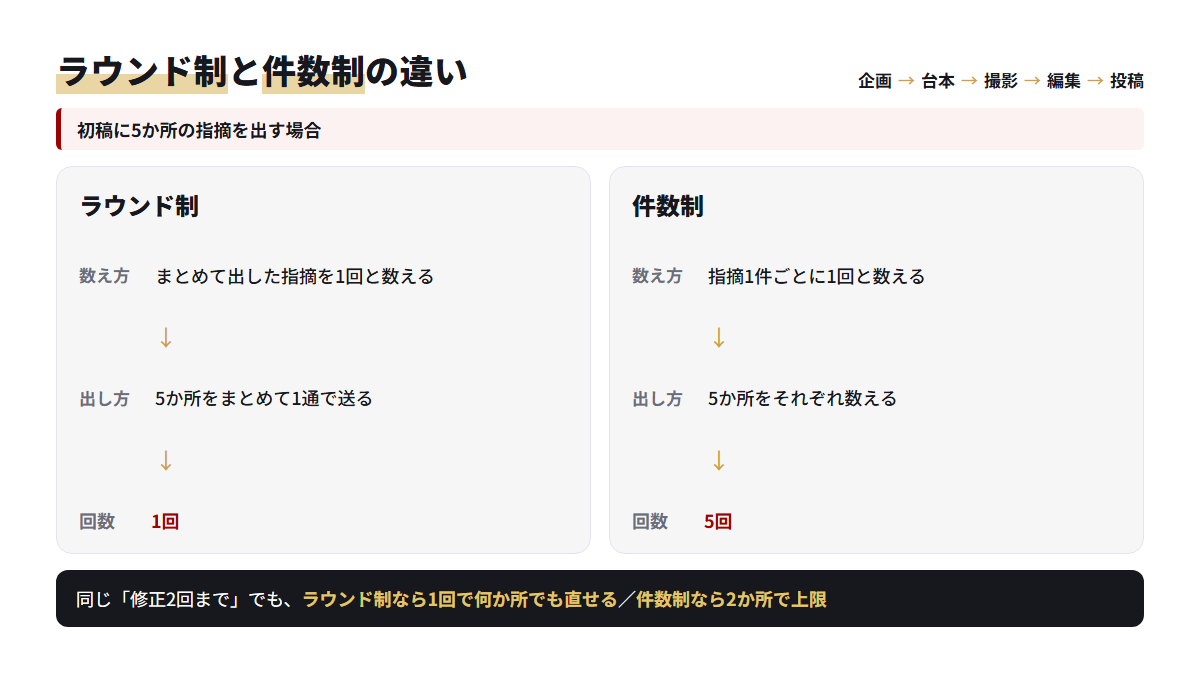Click 数え方 label in 件数制 card

tap(657, 276)
